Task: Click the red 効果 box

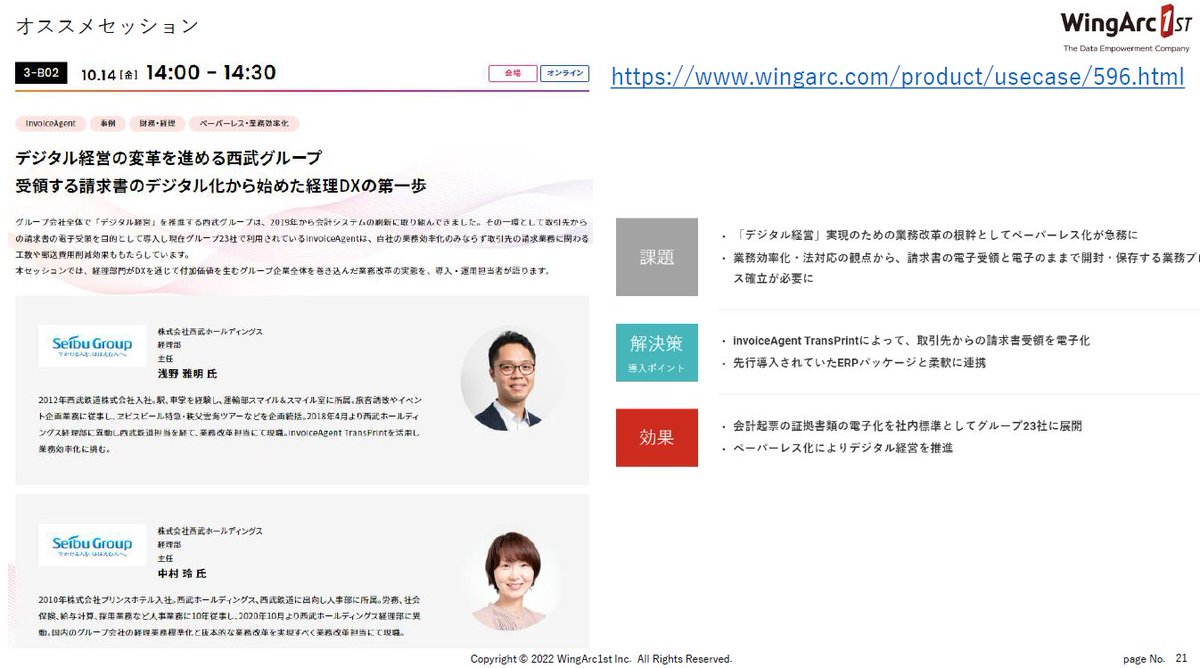Action: tap(657, 437)
